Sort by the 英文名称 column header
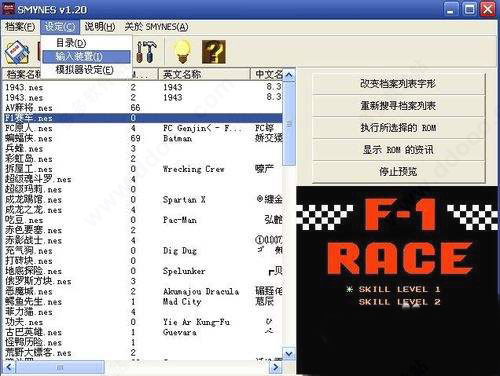Screen dimensions: 500x376 [x=204, y=74]
